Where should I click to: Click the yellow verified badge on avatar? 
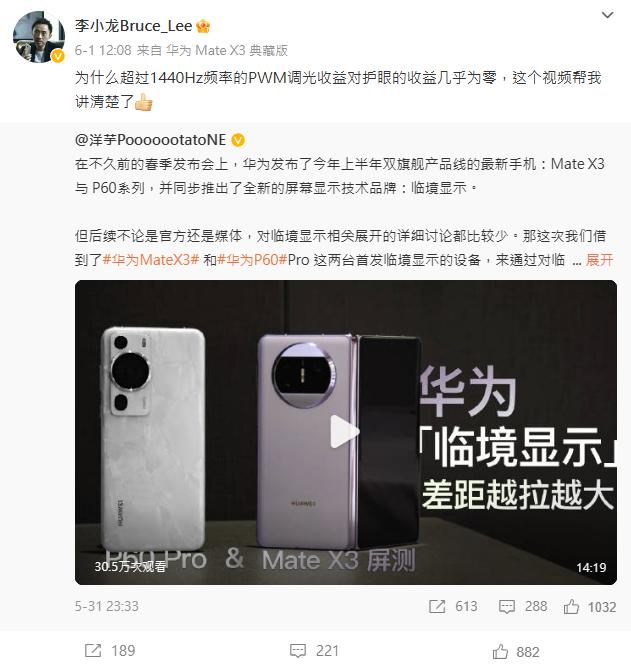58,56
